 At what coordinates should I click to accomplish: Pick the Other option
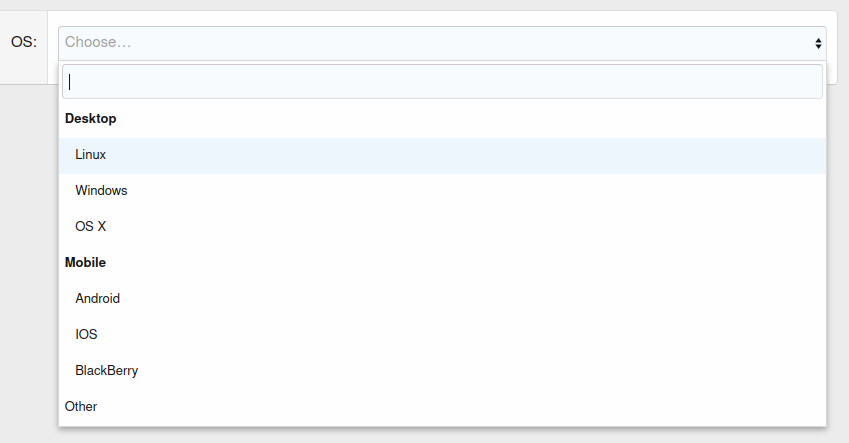[81, 407]
